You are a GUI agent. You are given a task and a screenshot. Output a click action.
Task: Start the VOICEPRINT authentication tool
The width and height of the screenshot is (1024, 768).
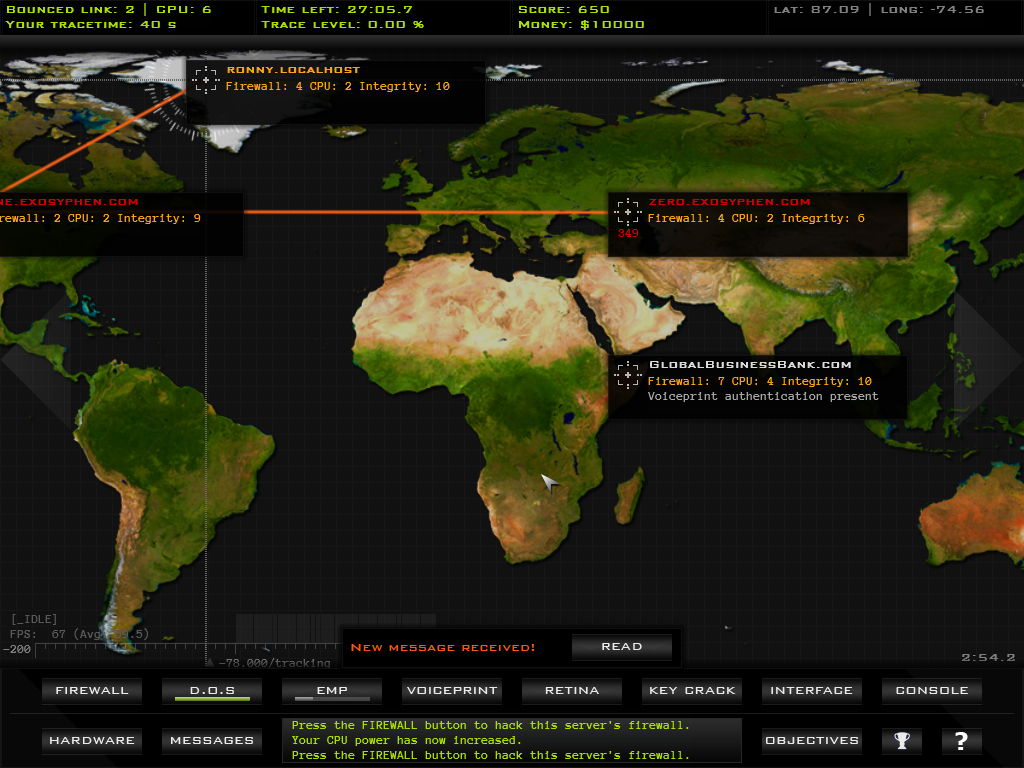(452, 691)
